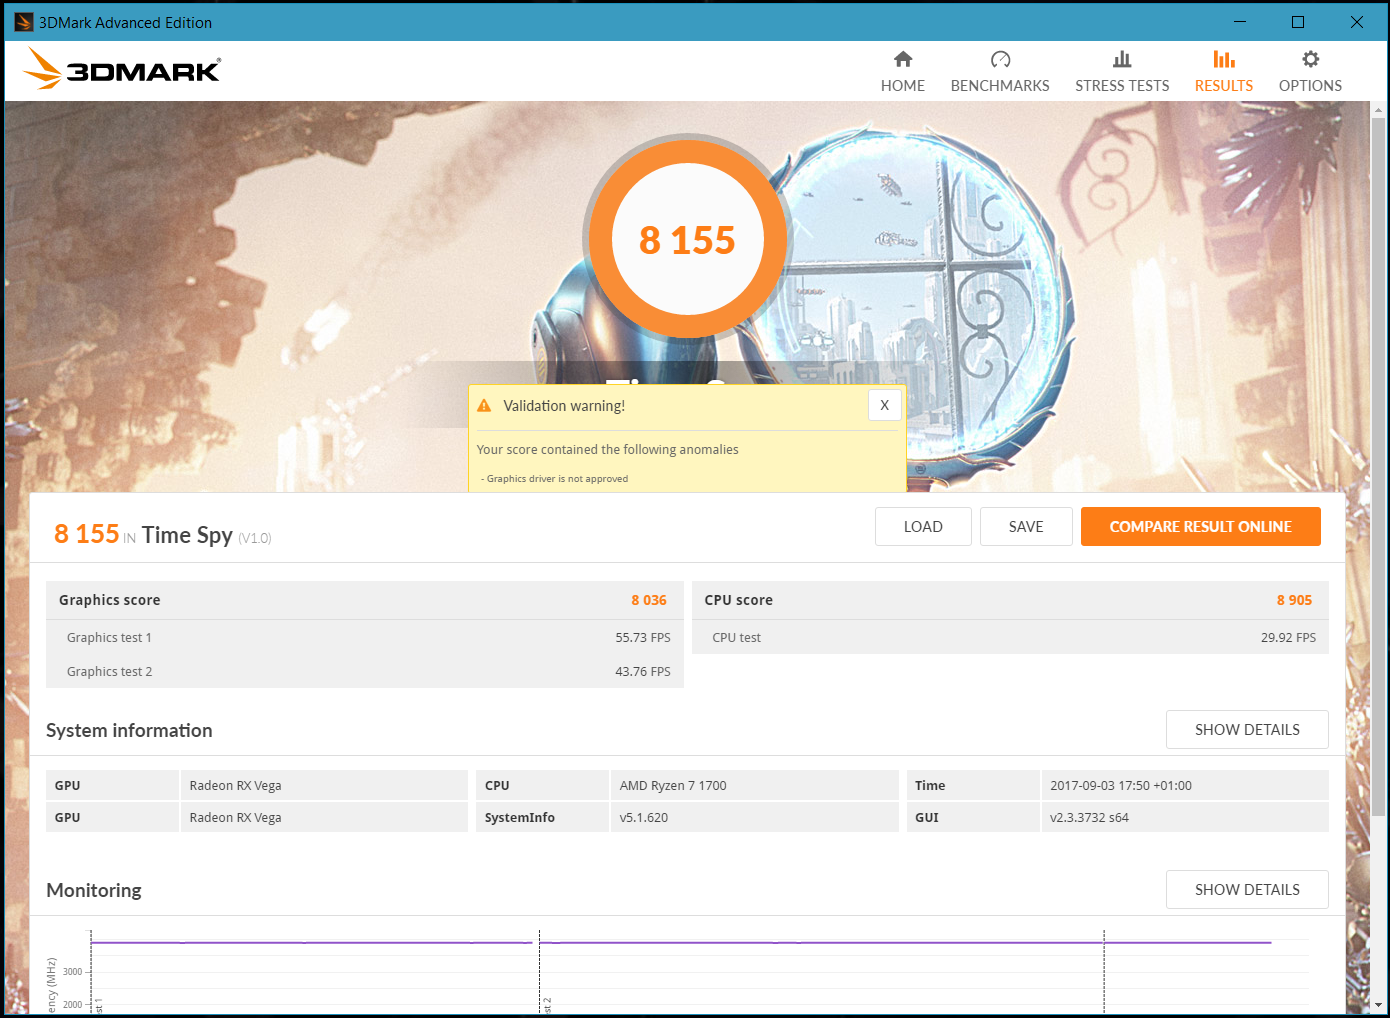
Task: Dismiss the Validation warning with X
Action: click(884, 405)
